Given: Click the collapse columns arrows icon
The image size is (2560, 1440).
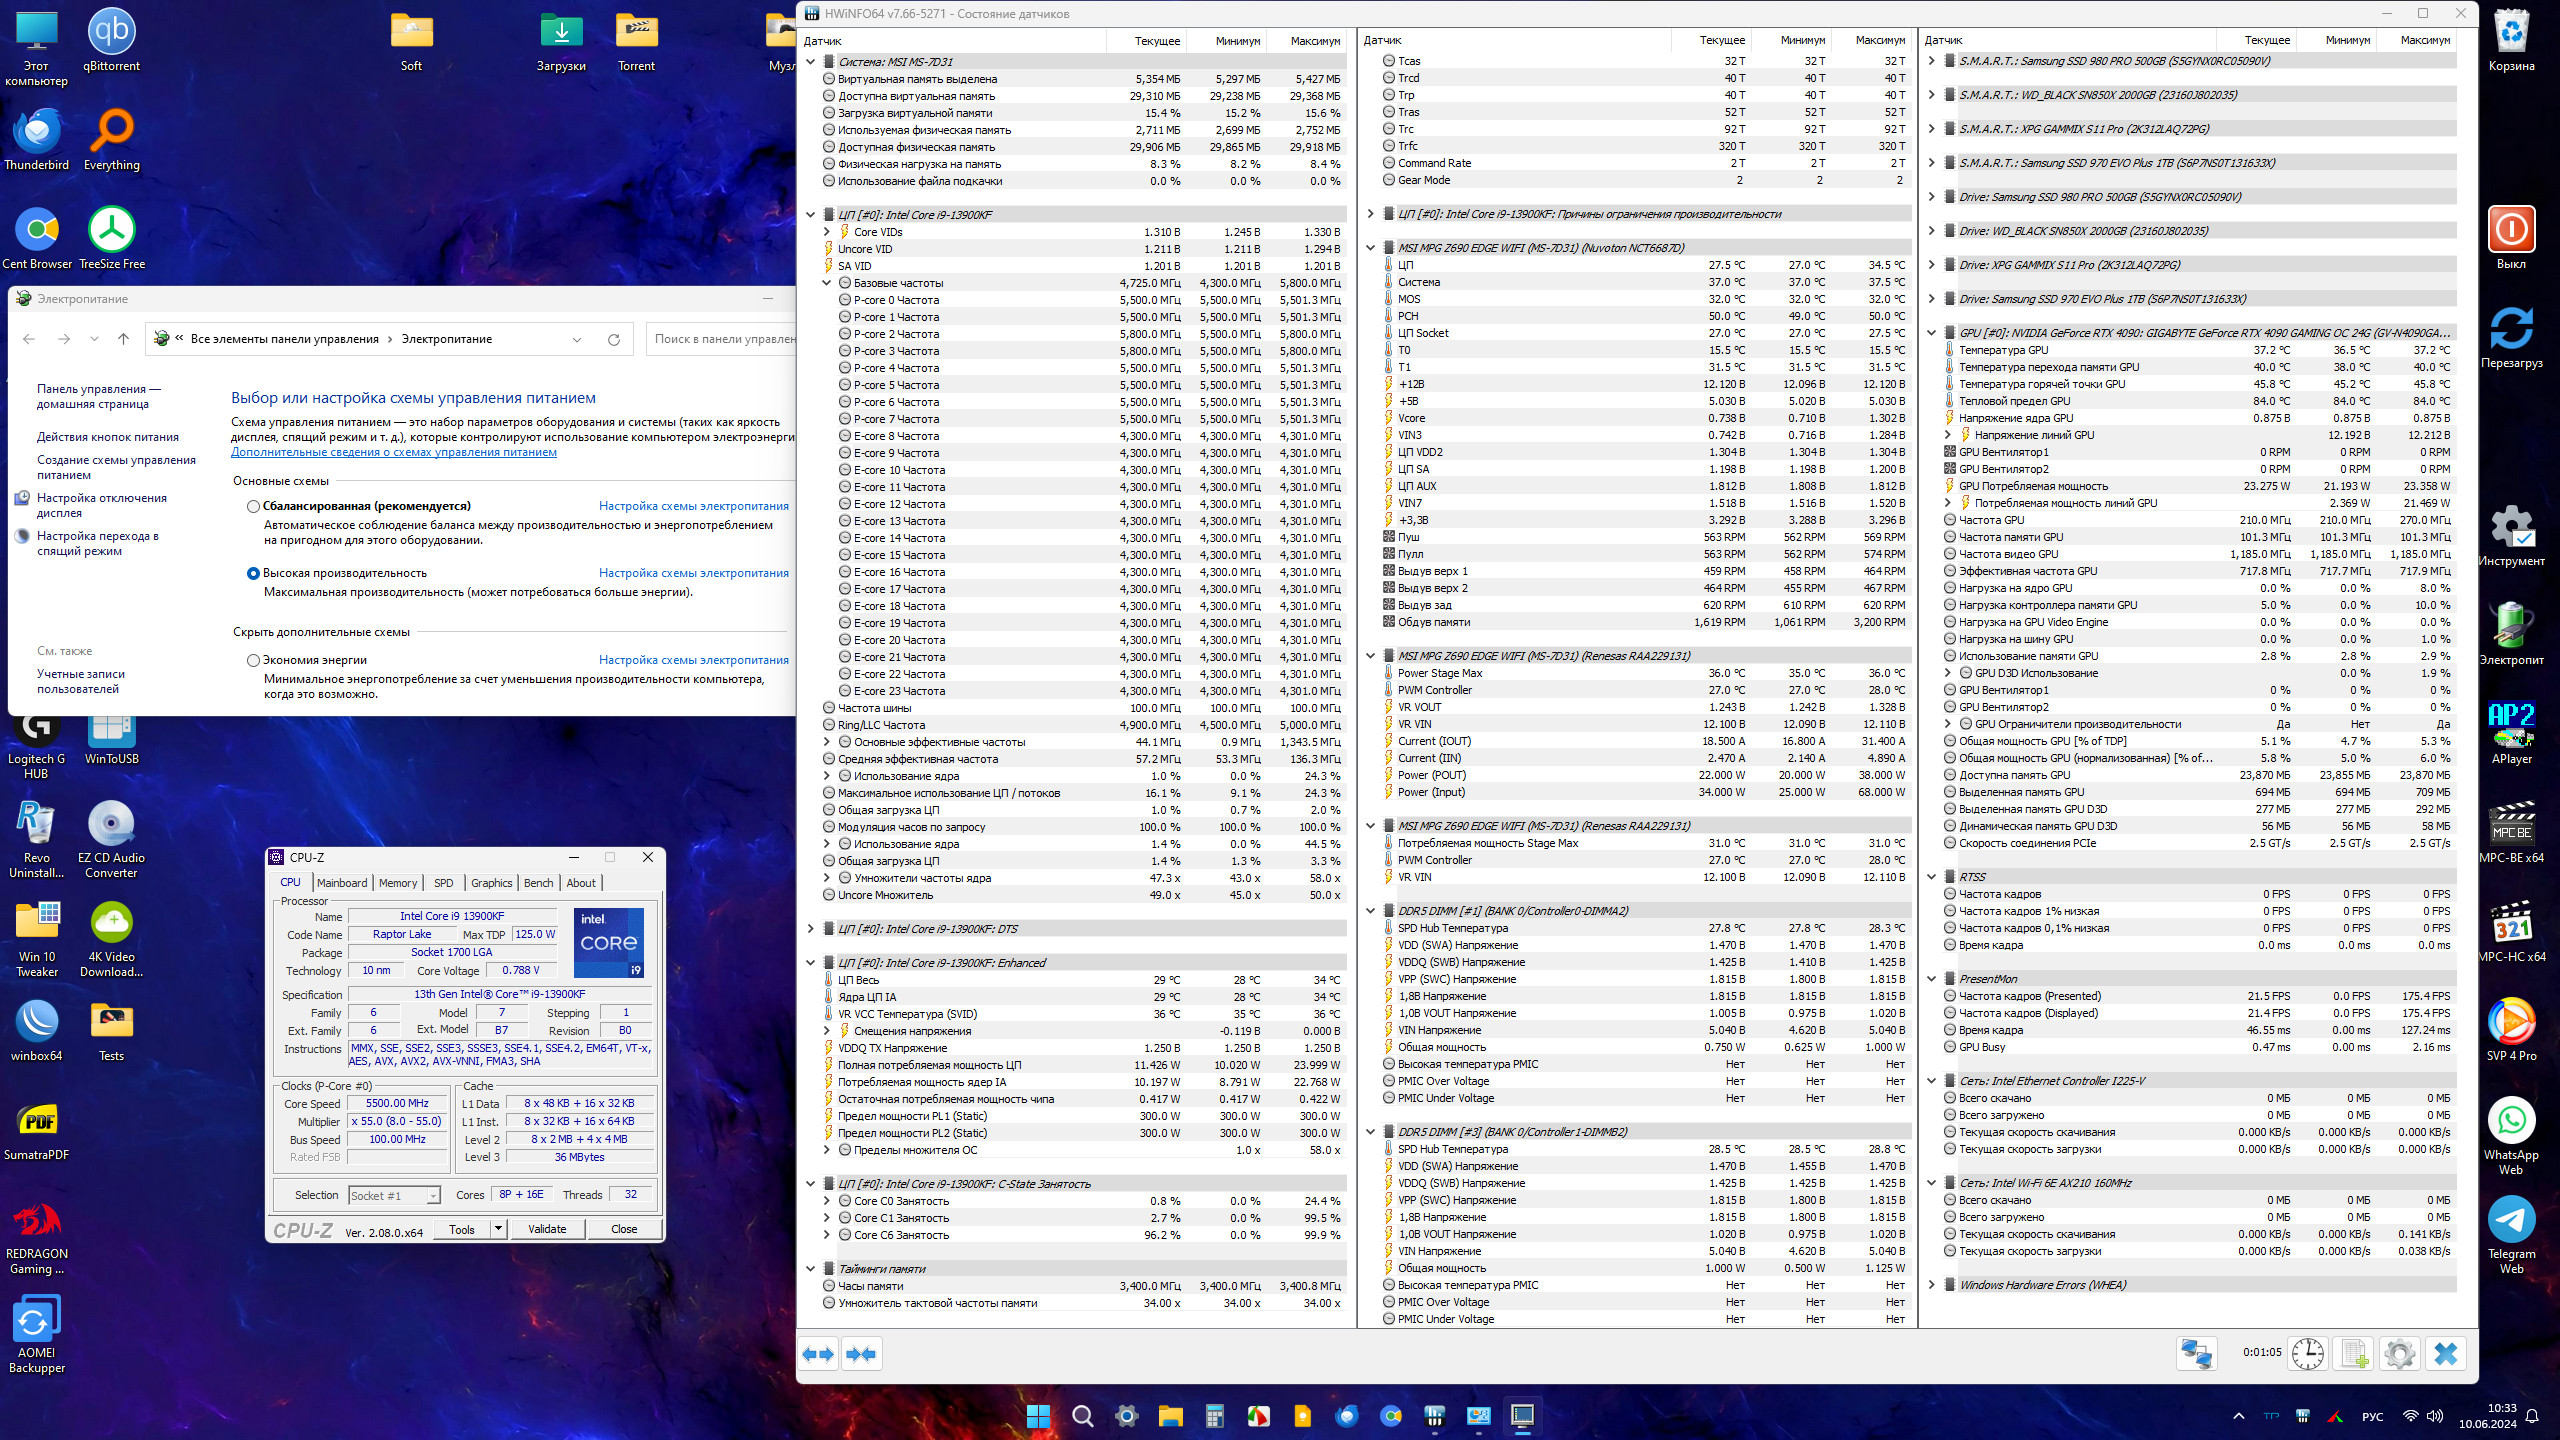Looking at the screenshot, I should pyautogui.click(x=861, y=1354).
